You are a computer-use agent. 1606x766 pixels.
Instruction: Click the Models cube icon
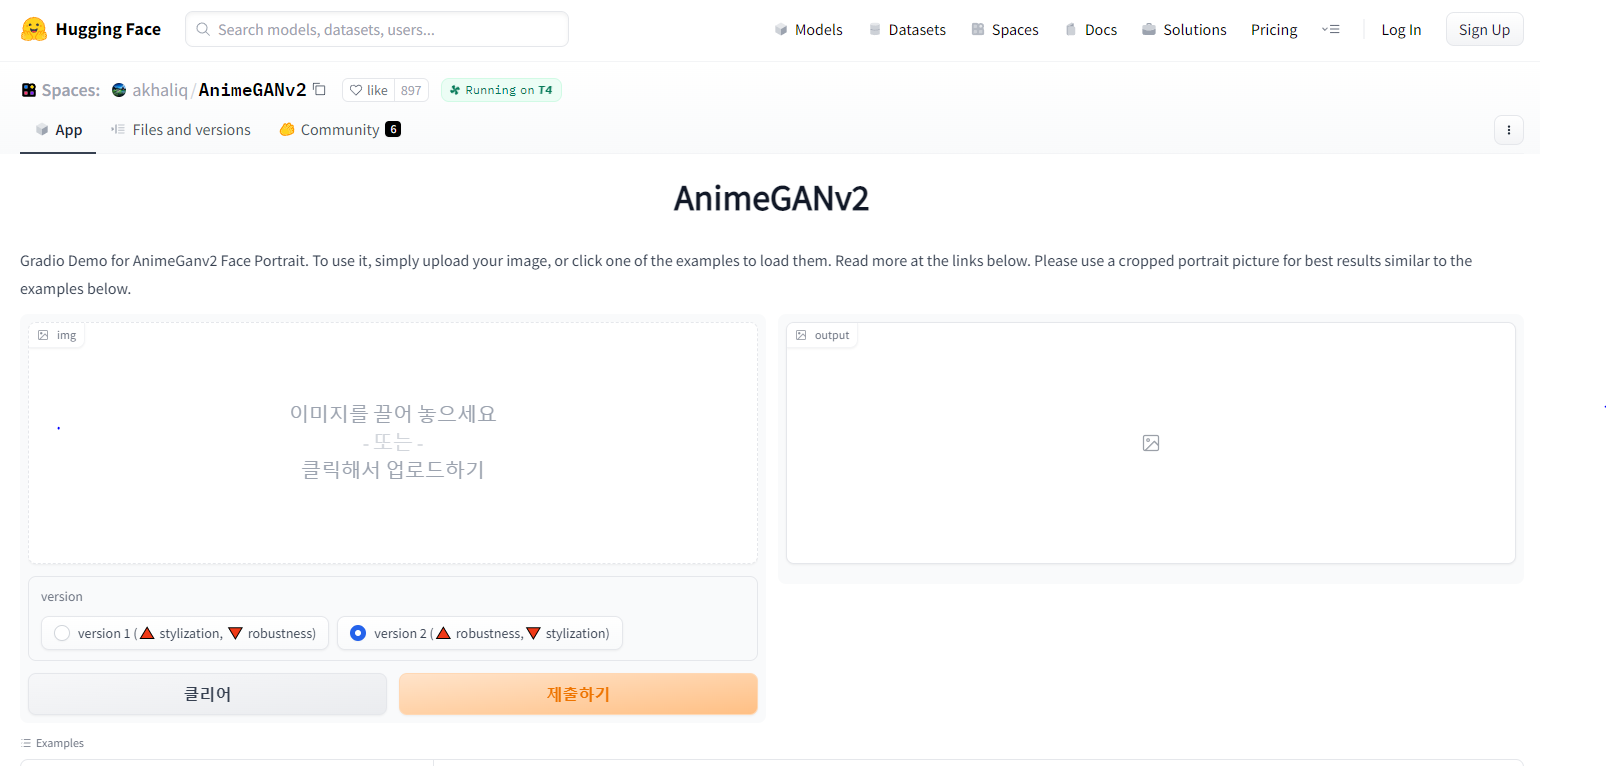pos(781,30)
